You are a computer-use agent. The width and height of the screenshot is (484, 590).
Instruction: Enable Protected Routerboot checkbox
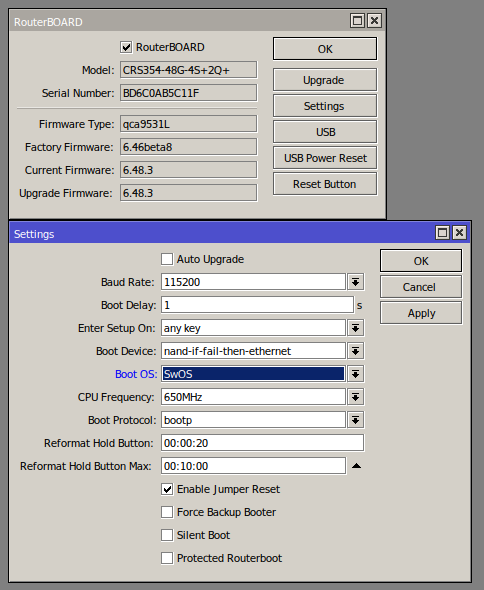[167, 558]
